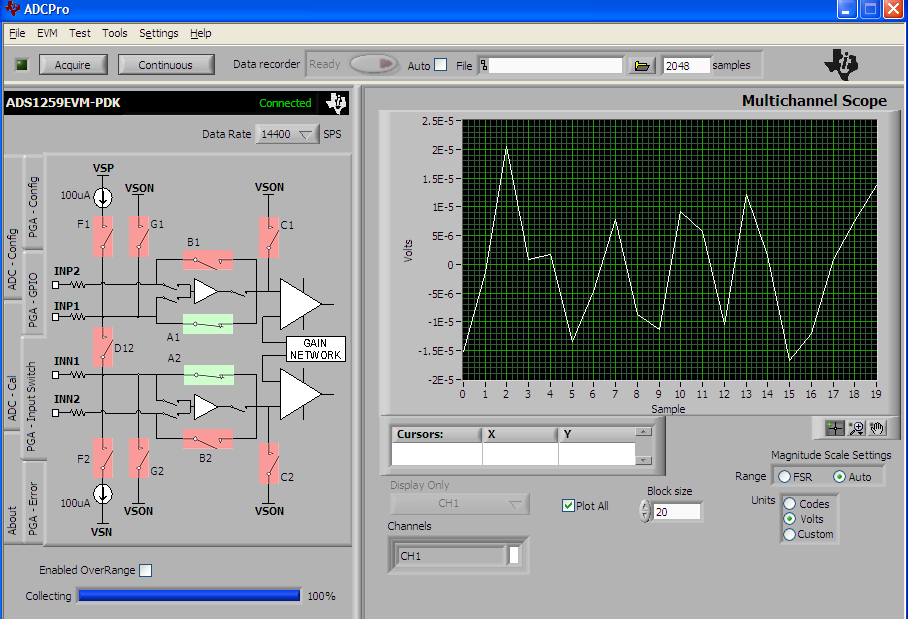908x619 pixels.
Task: Toggle the F2 switch
Action: point(103,458)
